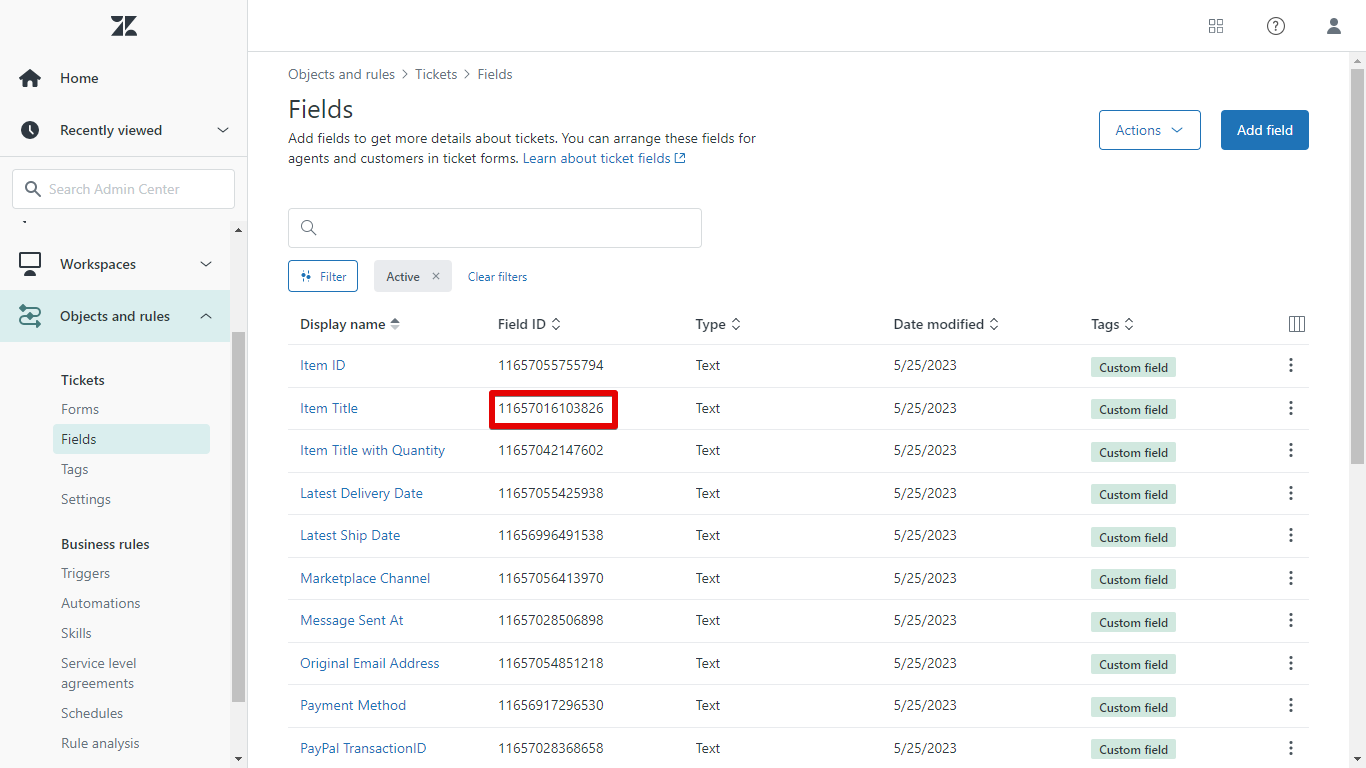Click the Filter button
The image size is (1366, 768).
point(323,276)
